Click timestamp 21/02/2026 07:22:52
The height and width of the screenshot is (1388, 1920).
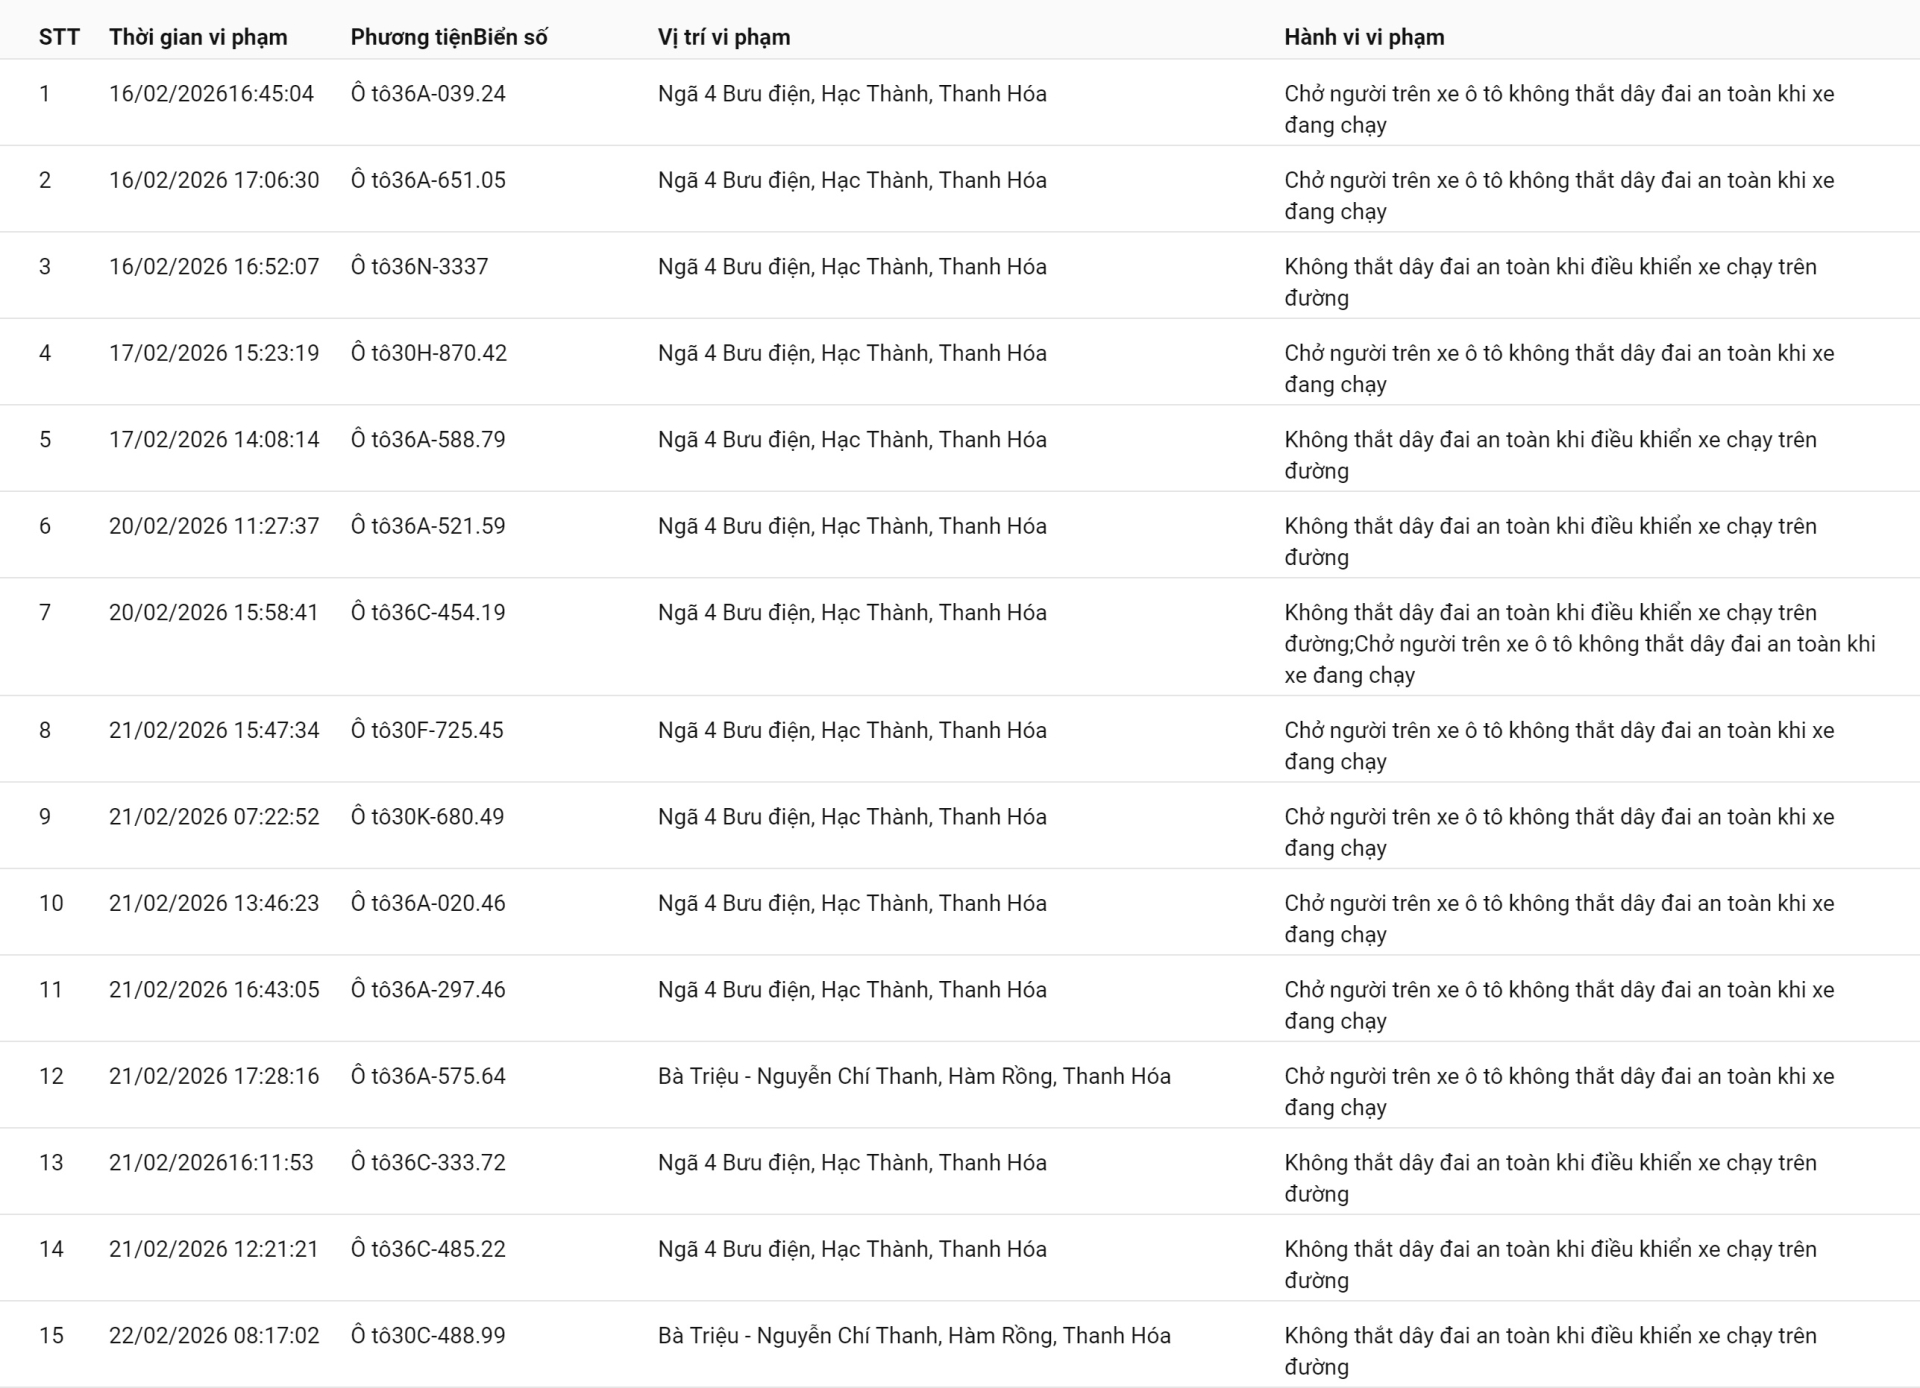(x=214, y=817)
